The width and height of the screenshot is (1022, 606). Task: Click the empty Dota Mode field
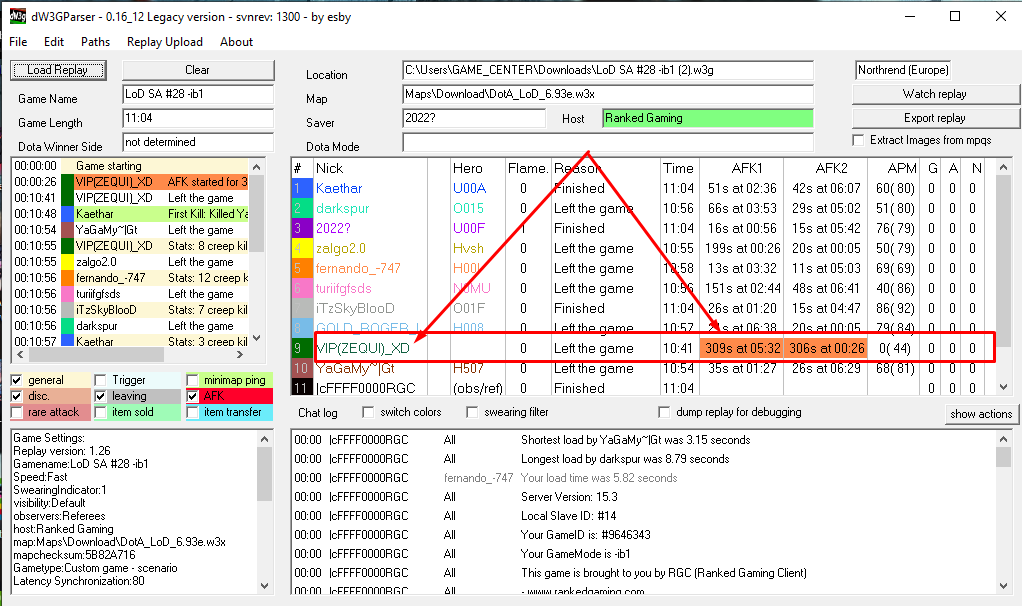[608, 142]
